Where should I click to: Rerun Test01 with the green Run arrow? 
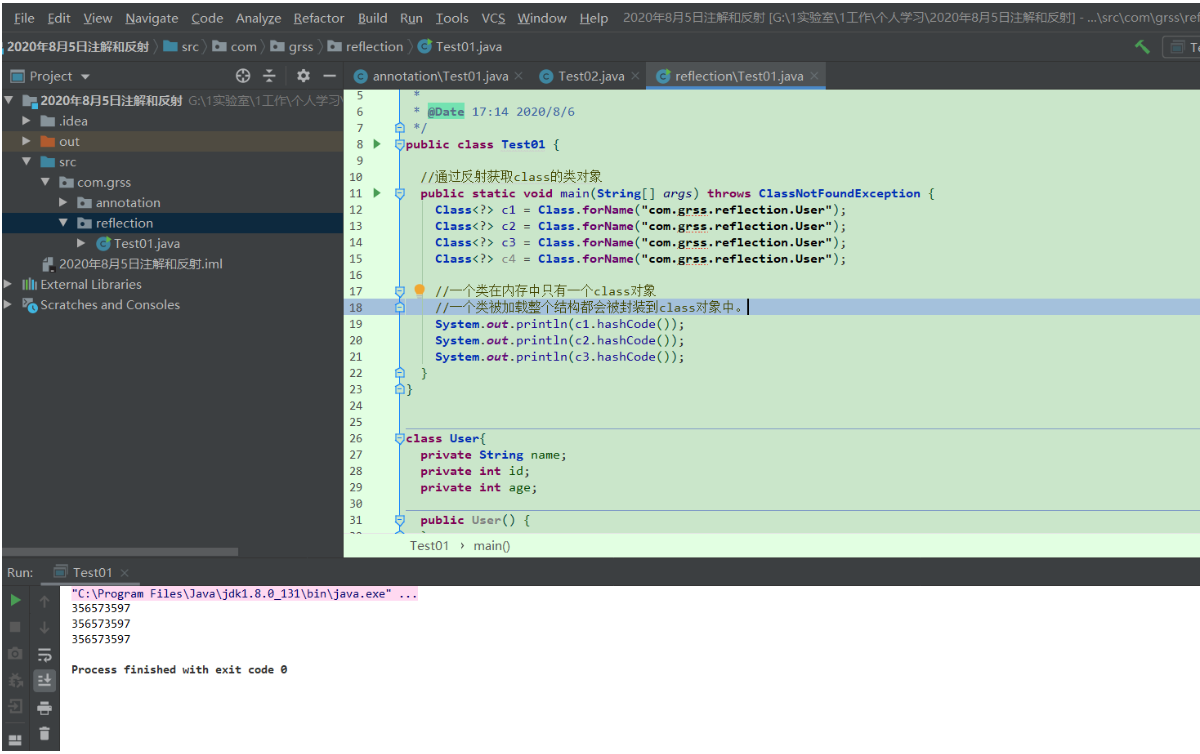15,600
